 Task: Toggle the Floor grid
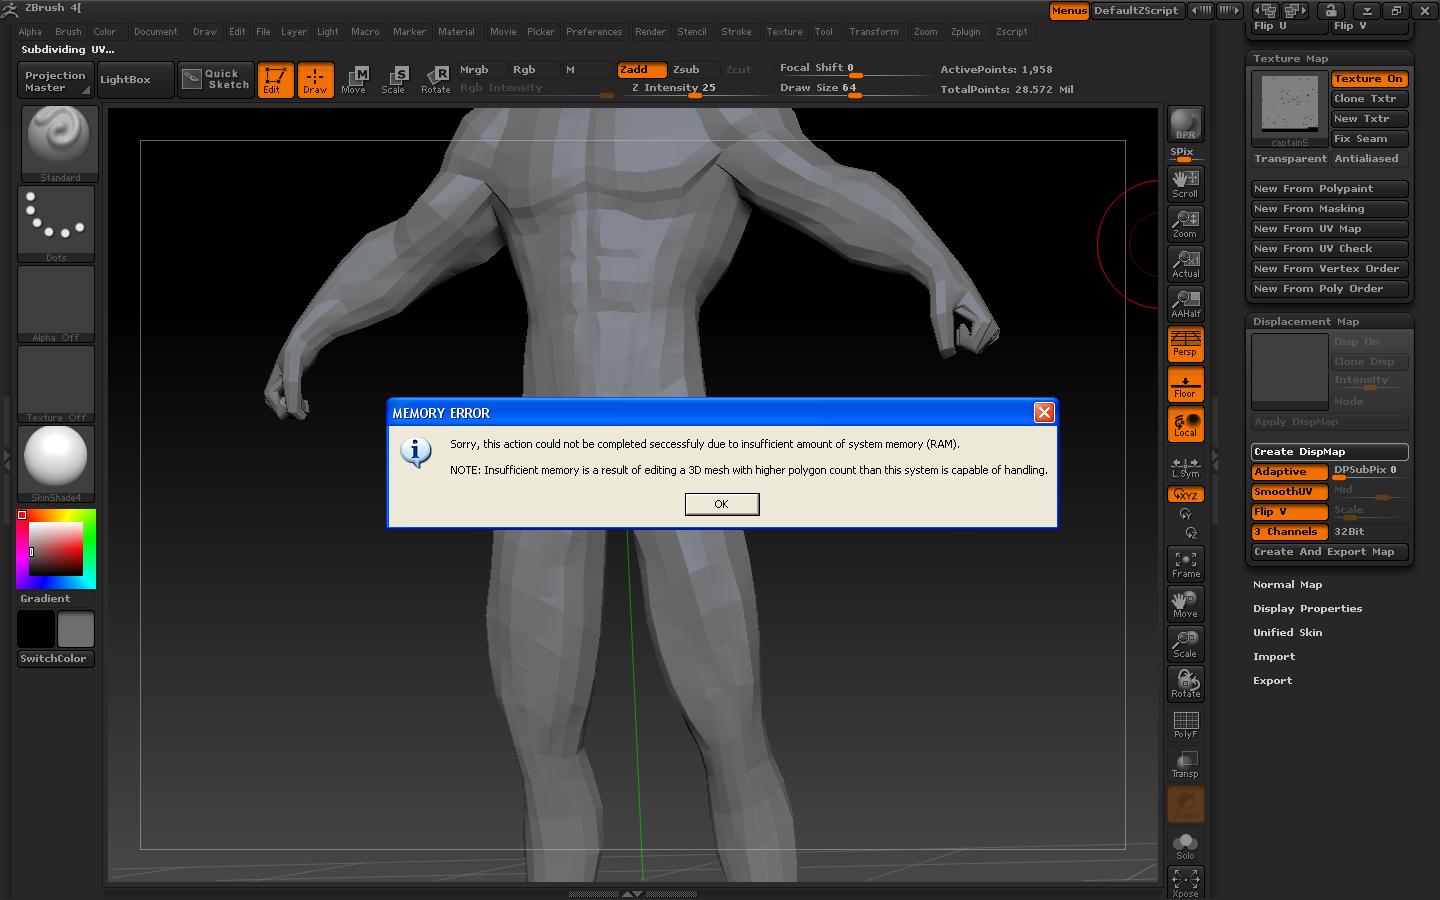click(1185, 384)
